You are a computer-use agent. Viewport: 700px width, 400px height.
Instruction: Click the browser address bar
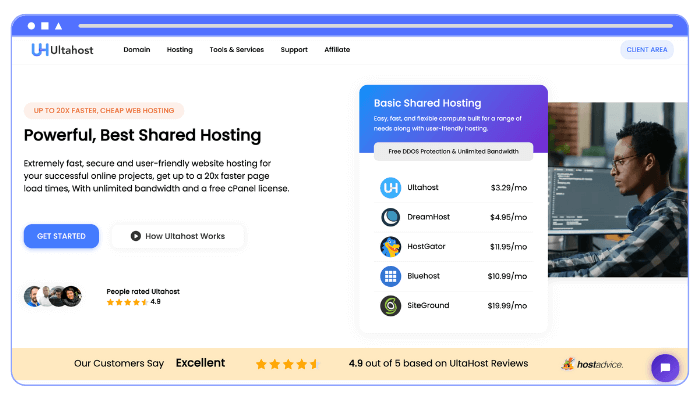[x=380, y=25]
